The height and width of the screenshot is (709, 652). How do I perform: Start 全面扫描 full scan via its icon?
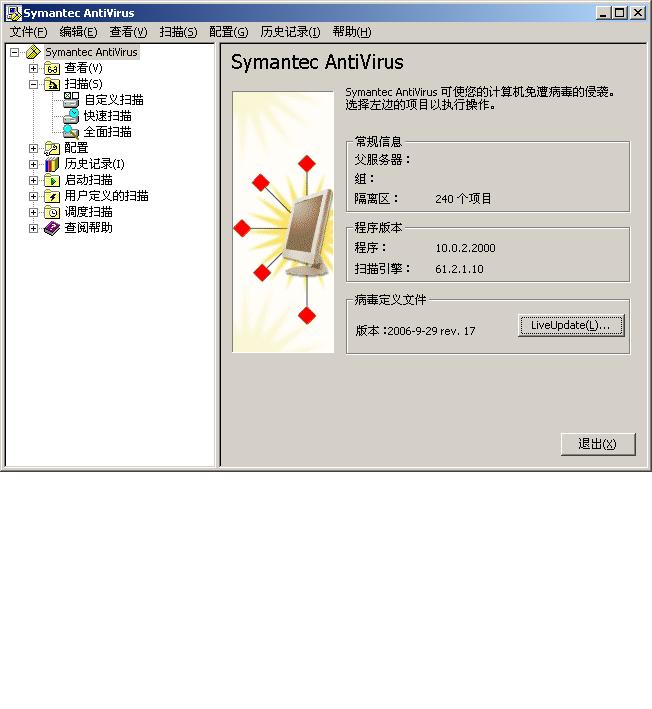click(x=71, y=132)
